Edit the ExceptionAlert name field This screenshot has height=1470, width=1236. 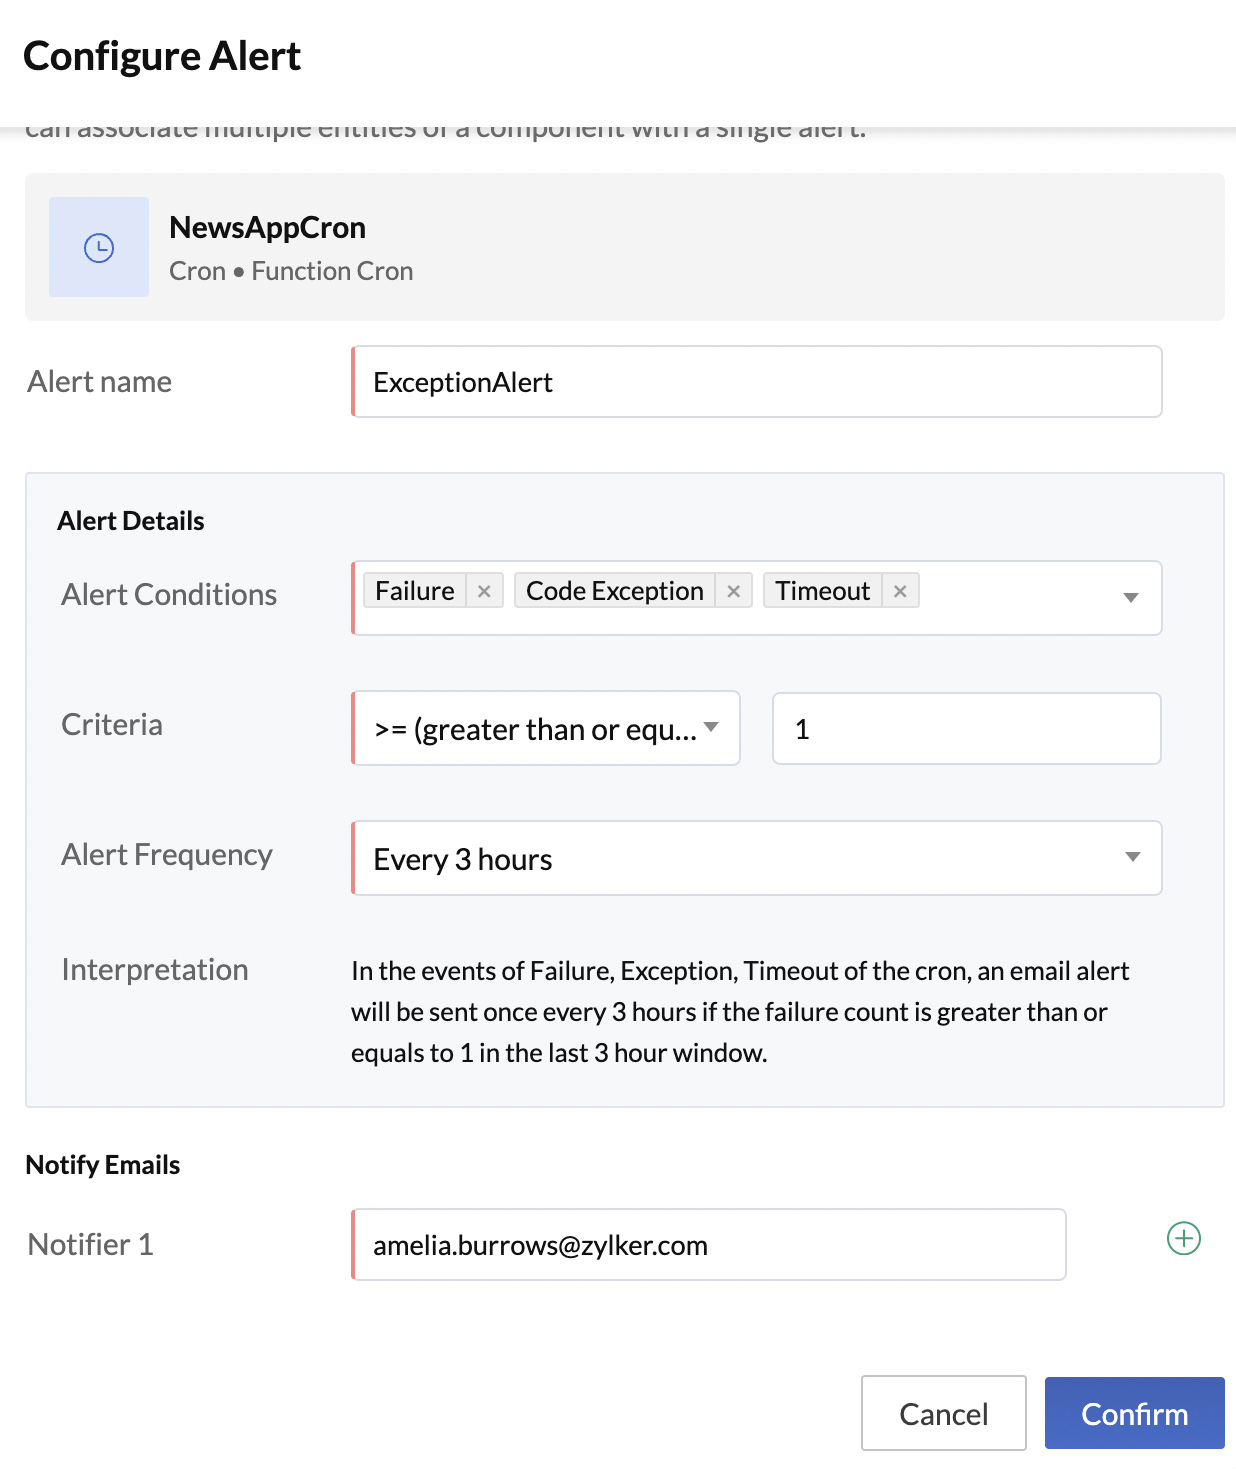(x=755, y=381)
